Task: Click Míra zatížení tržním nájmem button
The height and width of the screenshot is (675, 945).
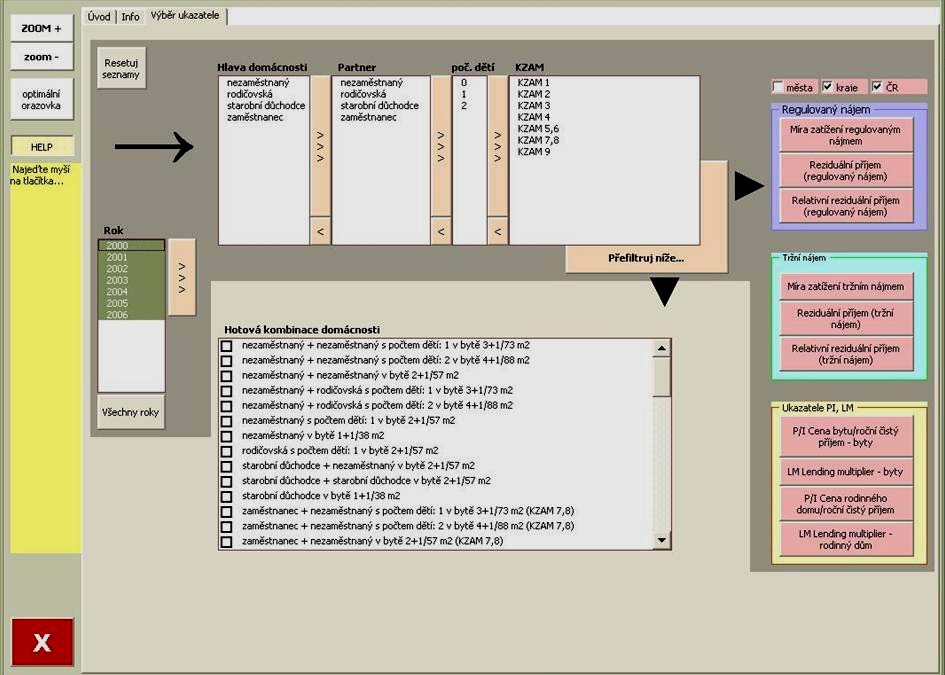Action: [x=846, y=287]
